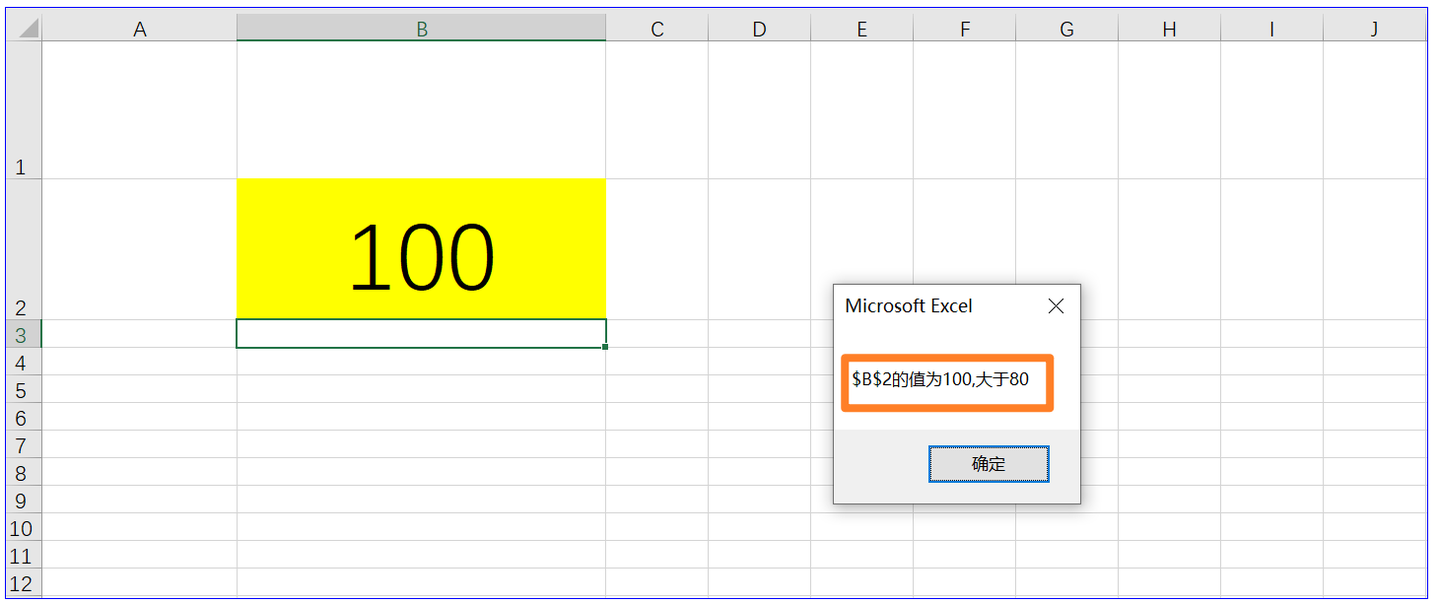Select column G header
The width and height of the screenshot is (1440, 603).
point(1066,27)
